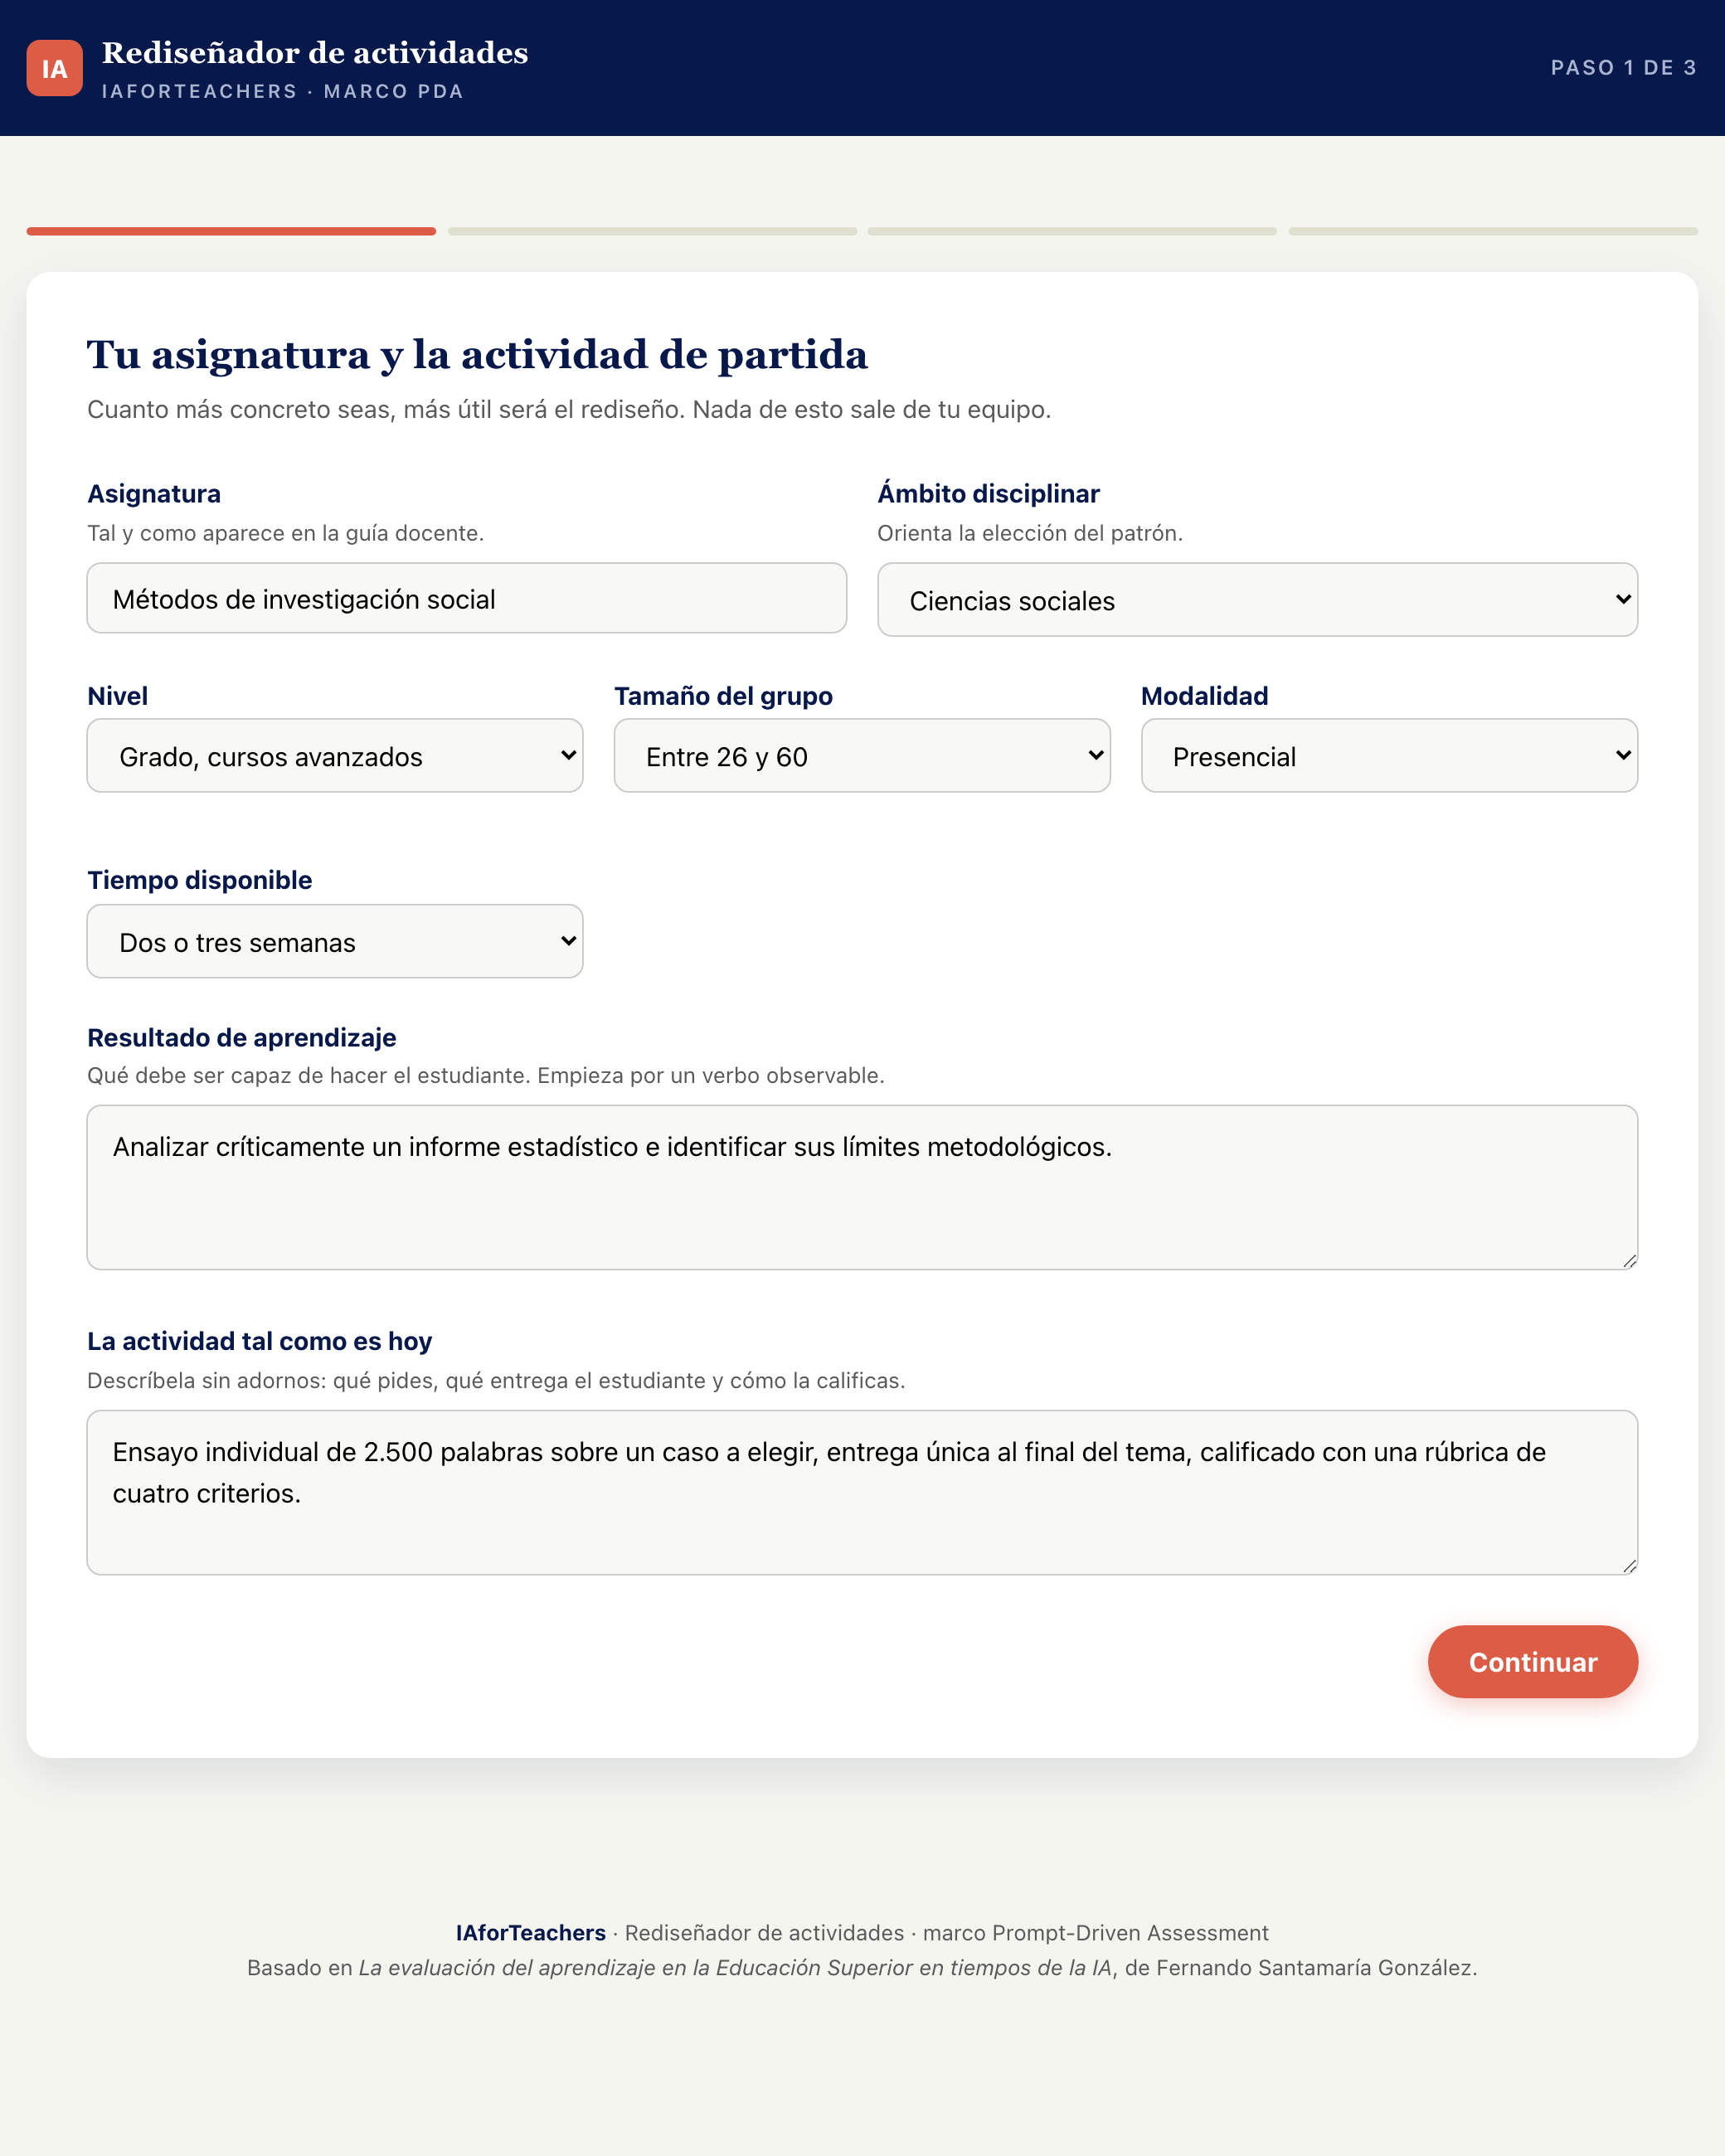The image size is (1725, 2156).
Task: Click the Paso 1 de 3 indicator
Action: [1624, 68]
